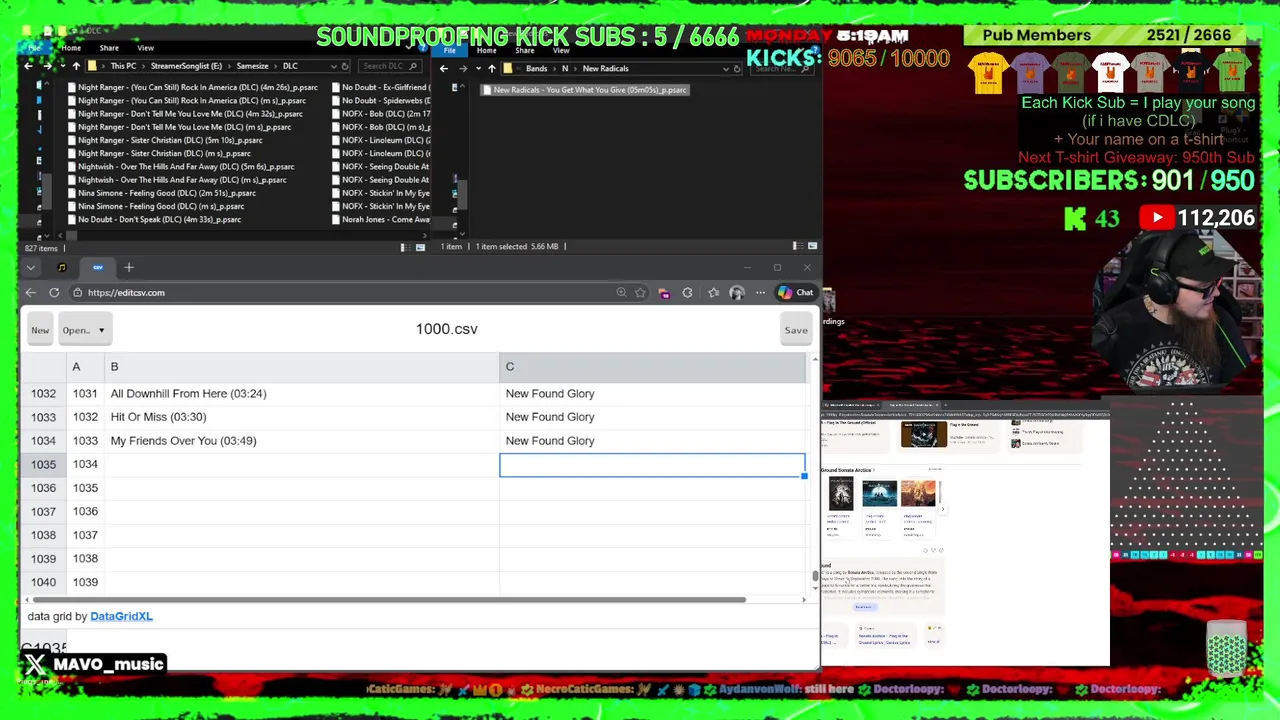
Task: Open Share tab in DLC Explorer window
Action: 109,48
